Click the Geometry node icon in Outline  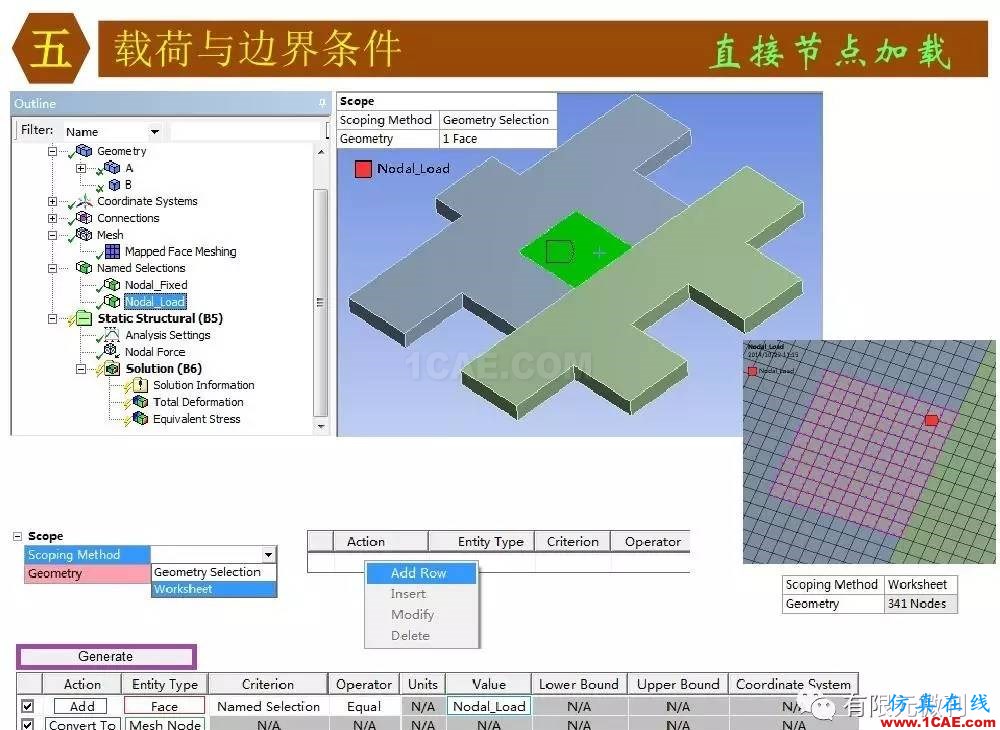(84, 151)
